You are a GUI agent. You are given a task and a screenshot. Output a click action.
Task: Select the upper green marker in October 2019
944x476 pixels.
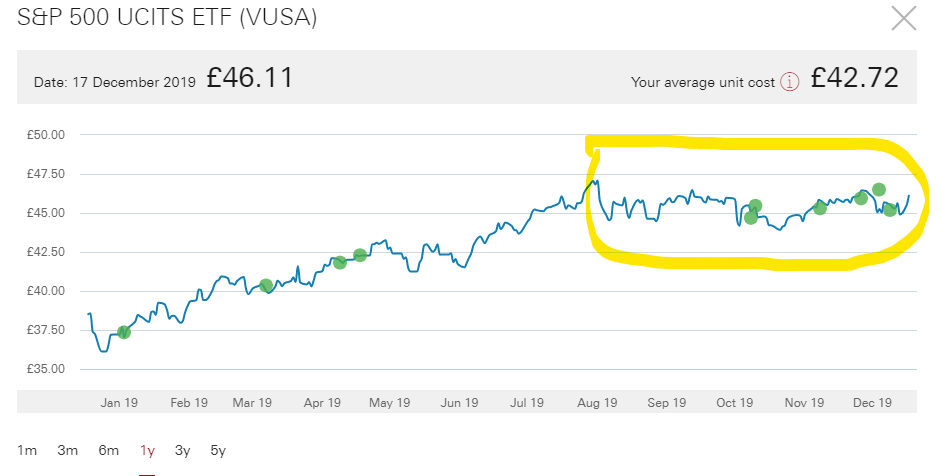coord(756,206)
